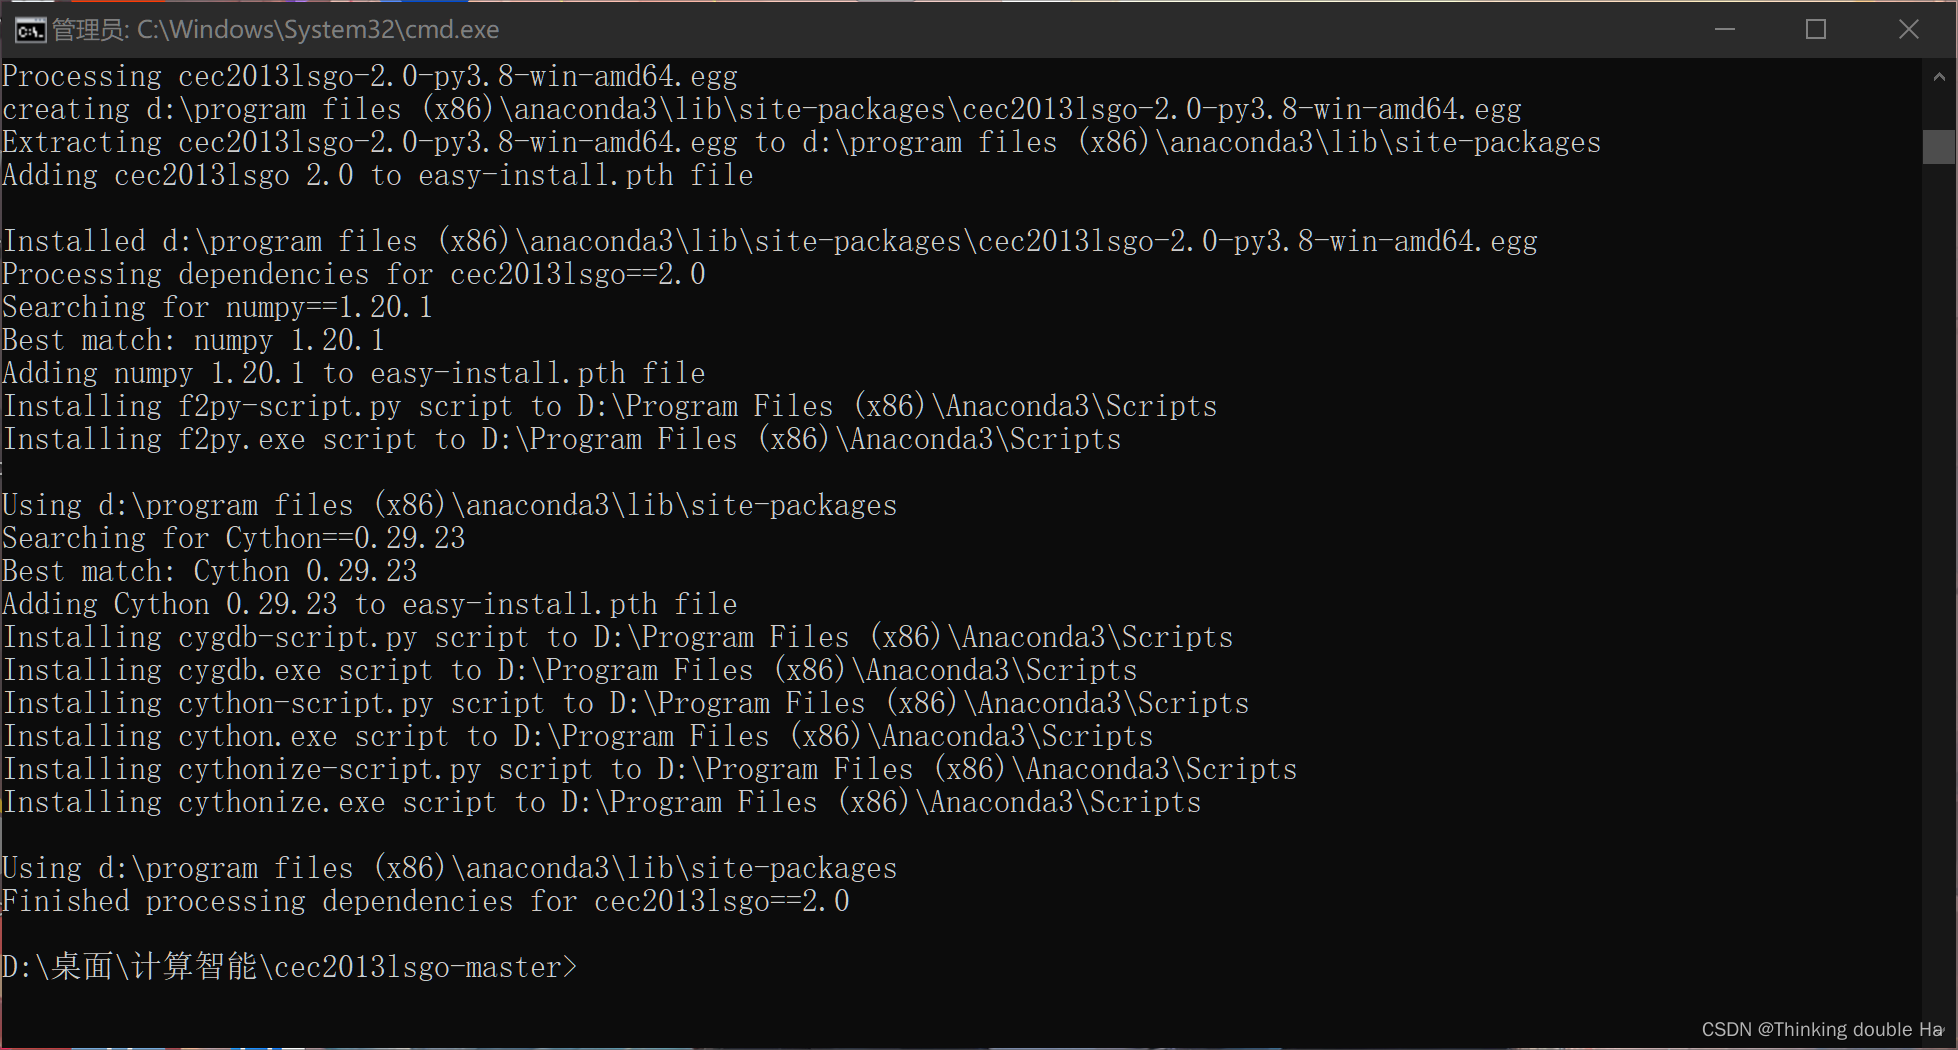The image size is (1958, 1050).
Task: Select the line 'Finished processing dependencies for cec2013lsgo==2.0'
Action: point(425,900)
